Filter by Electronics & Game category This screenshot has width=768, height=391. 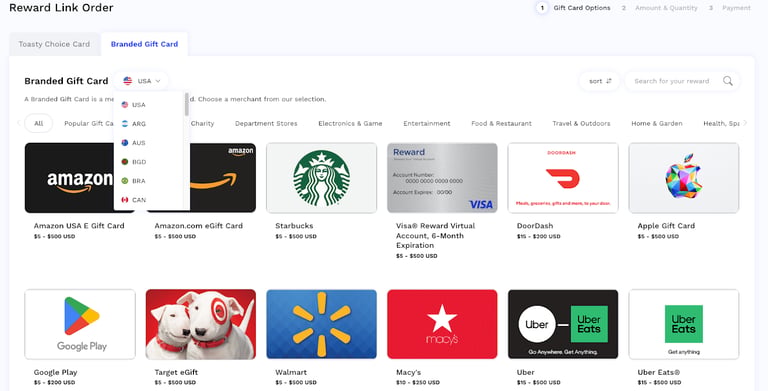[x=350, y=123]
